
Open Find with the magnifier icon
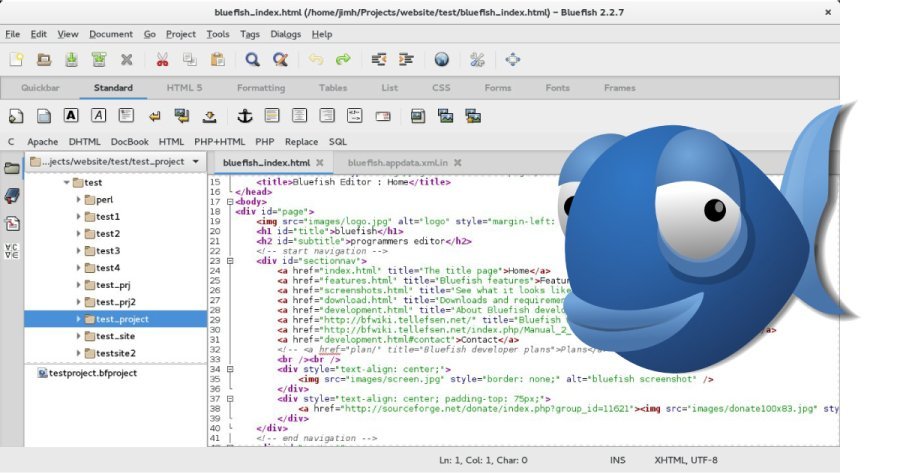[252, 60]
